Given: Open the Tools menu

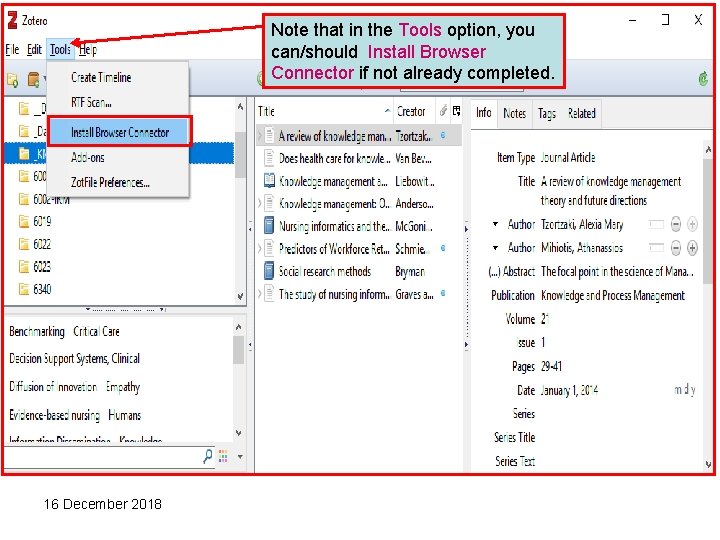Looking at the screenshot, I should point(60,50).
